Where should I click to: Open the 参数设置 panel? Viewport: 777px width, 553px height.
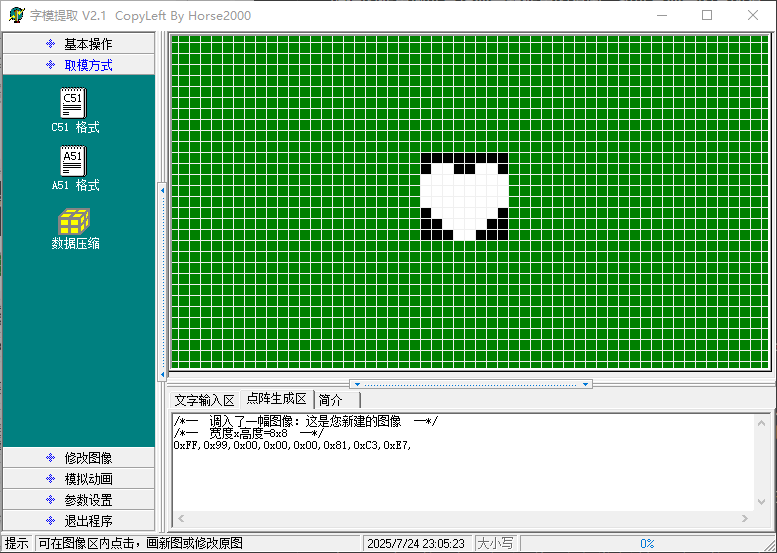click(79, 500)
